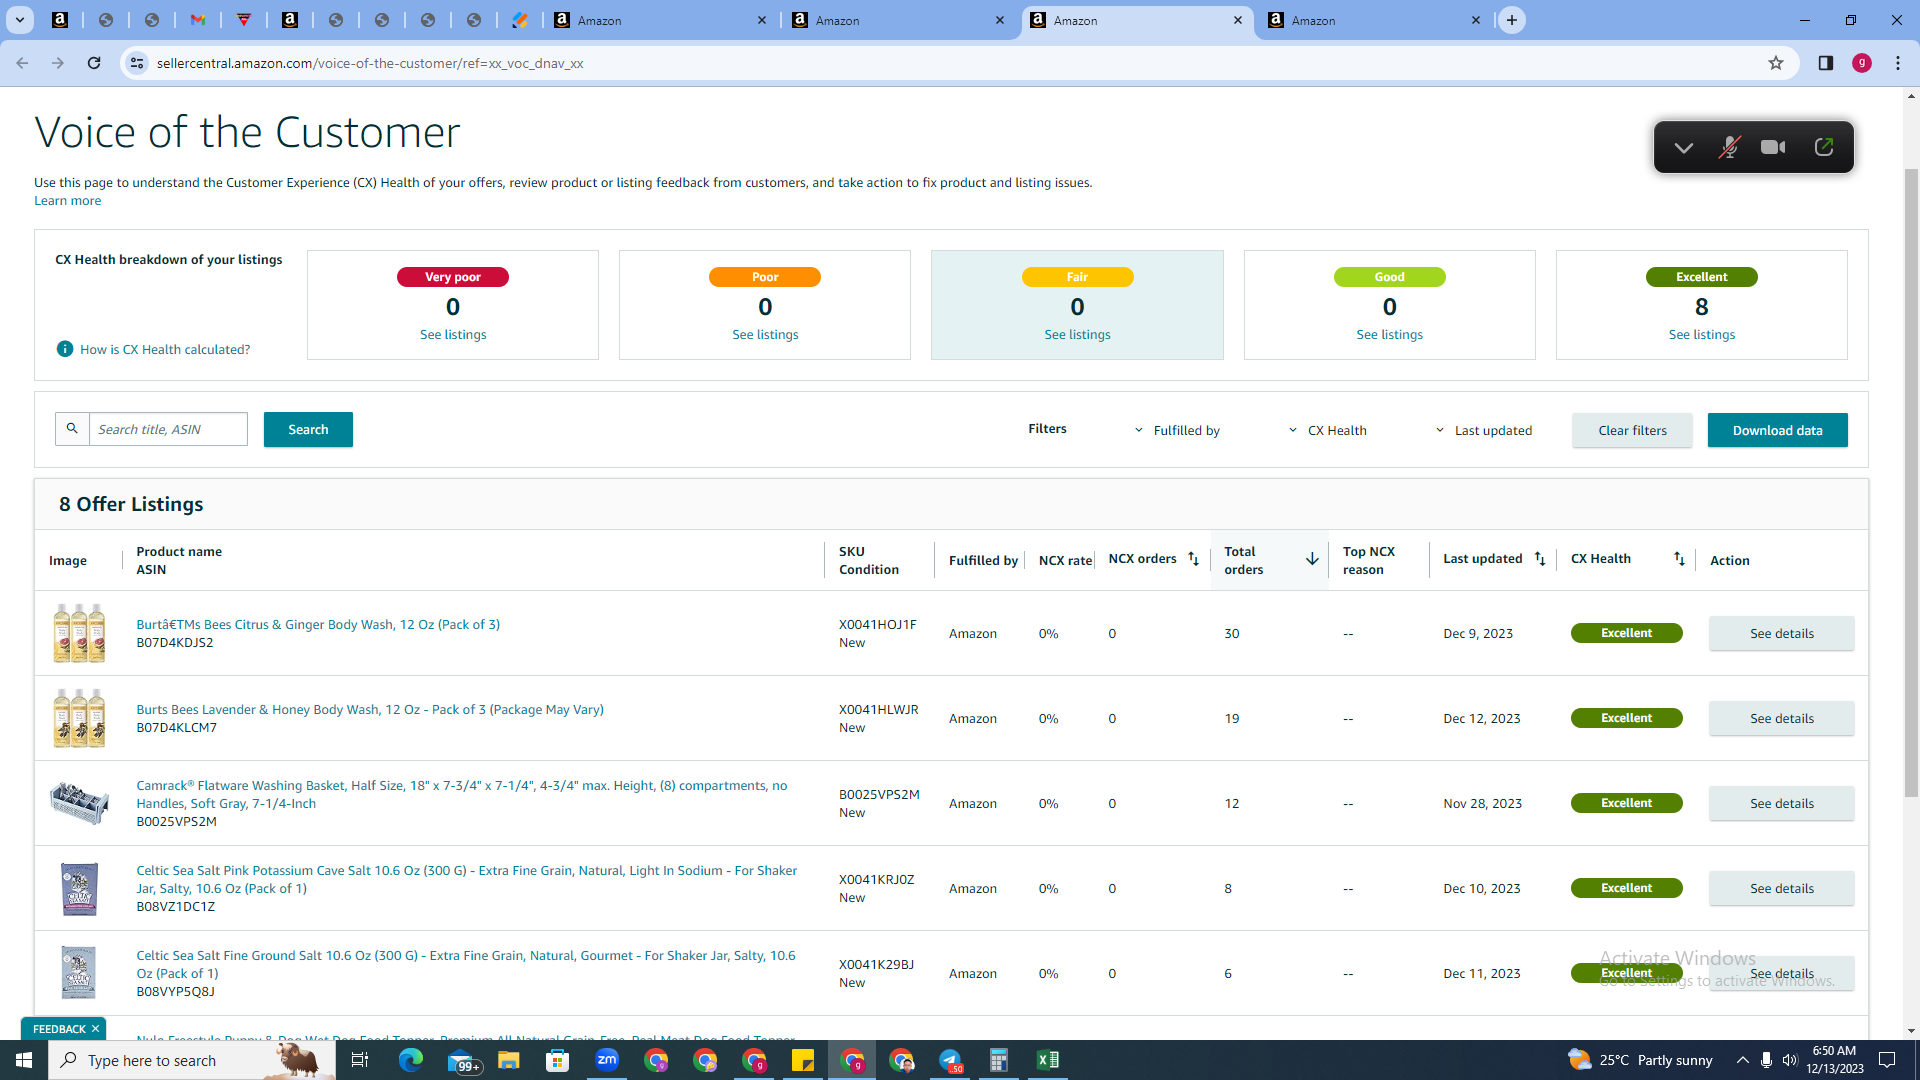Open Zoom from the taskbar

(607, 1060)
